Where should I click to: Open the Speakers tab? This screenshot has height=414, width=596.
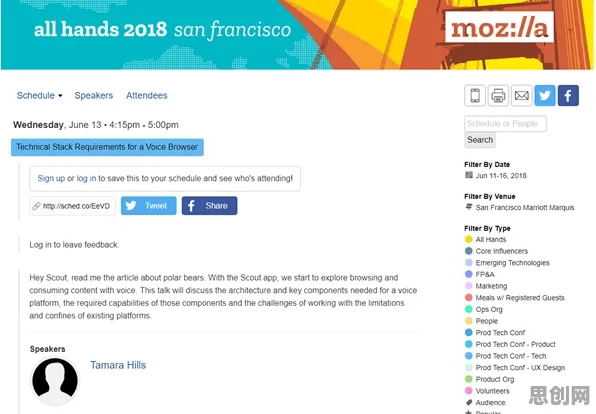94,95
